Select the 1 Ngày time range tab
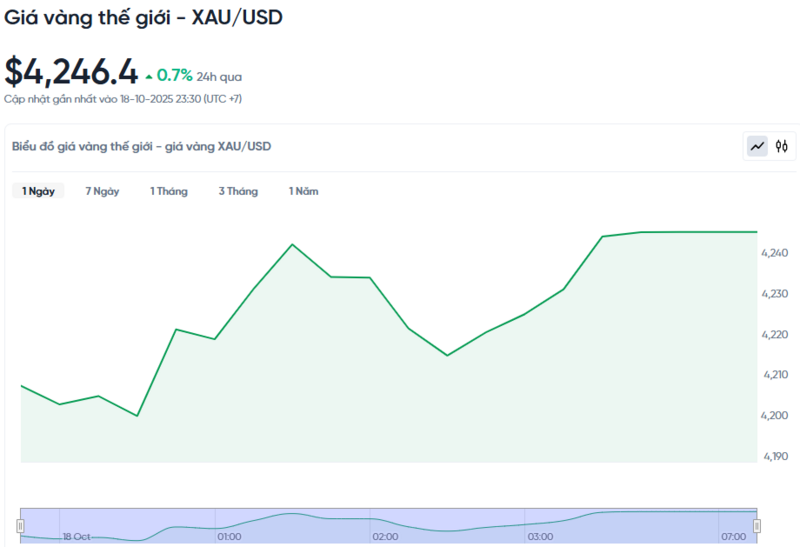Image resolution: width=800 pixels, height=547 pixels. (38, 191)
